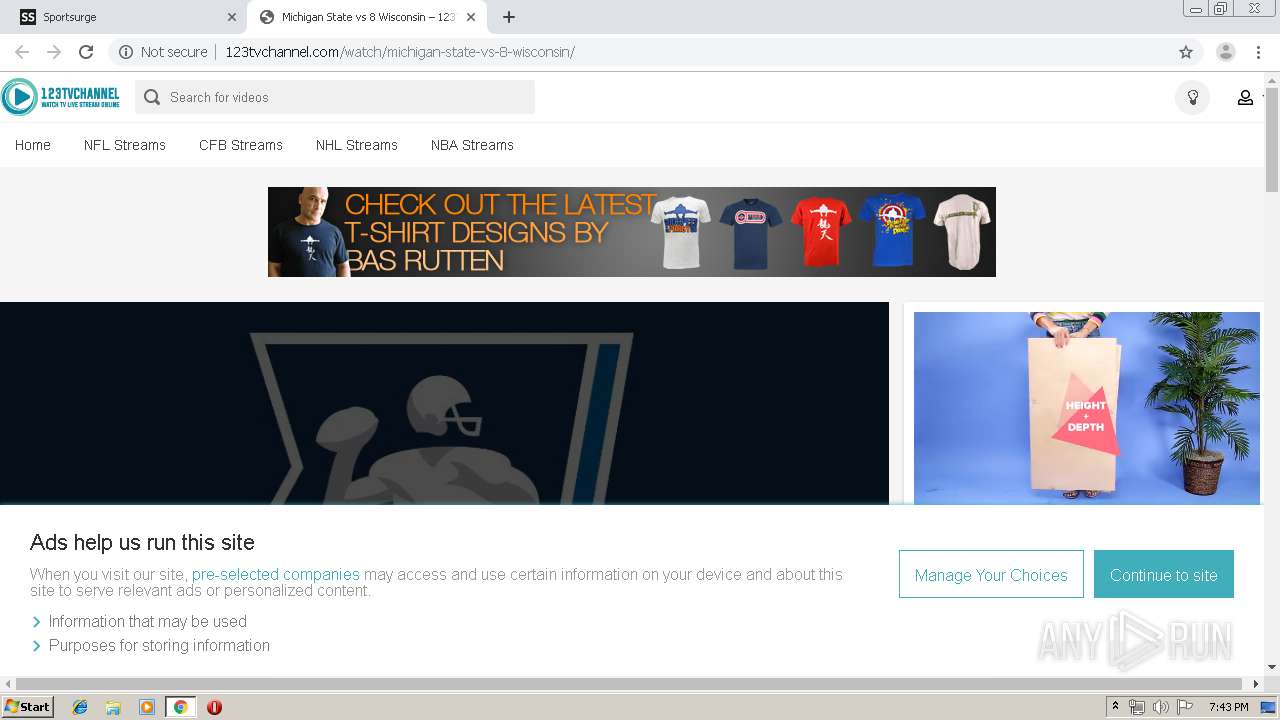Open the user account icon
The height and width of the screenshot is (720, 1280).
point(1245,97)
